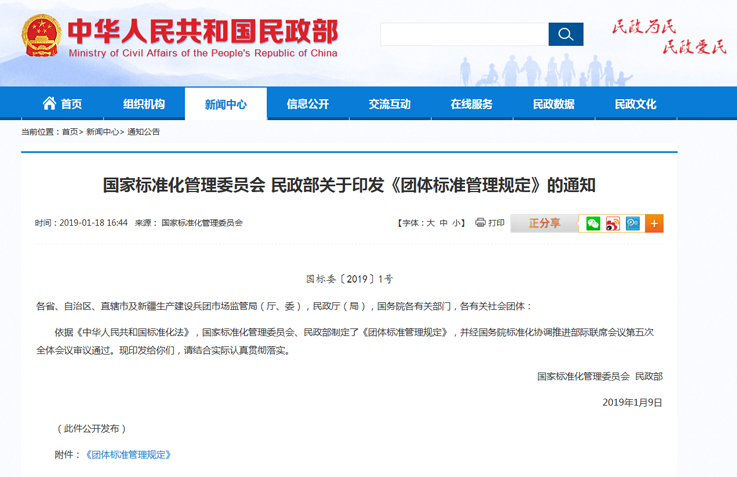
Task: Set font size to medium (中)
Action: tap(444, 223)
